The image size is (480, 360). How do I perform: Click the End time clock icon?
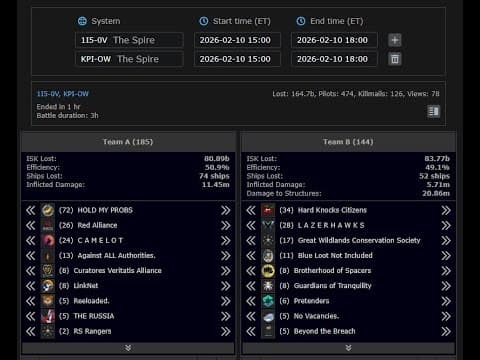[301, 21]
